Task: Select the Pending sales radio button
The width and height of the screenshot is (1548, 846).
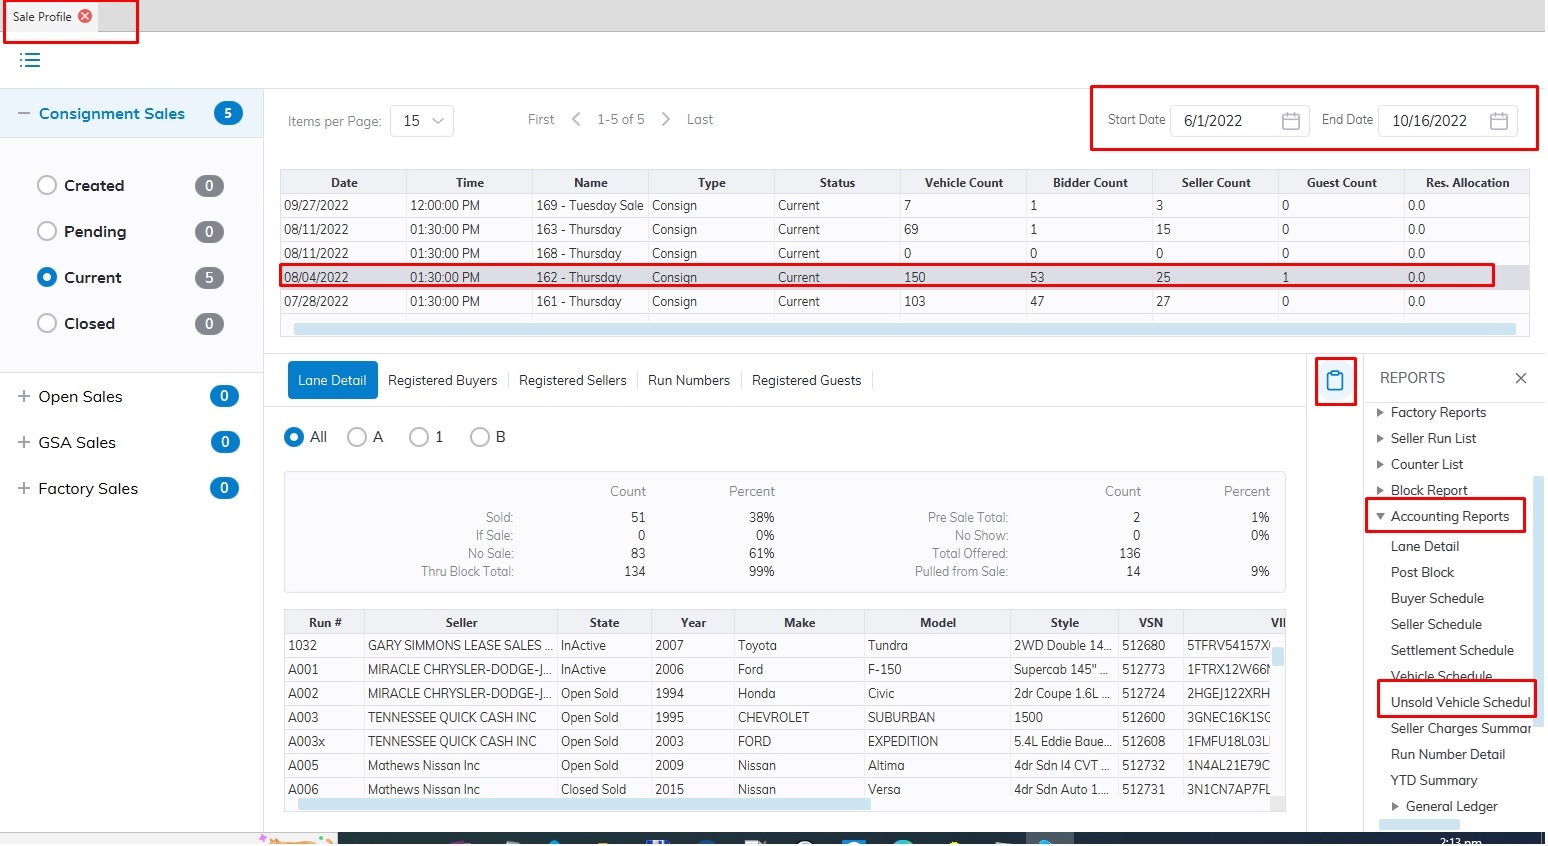Action: coord(47,232)
